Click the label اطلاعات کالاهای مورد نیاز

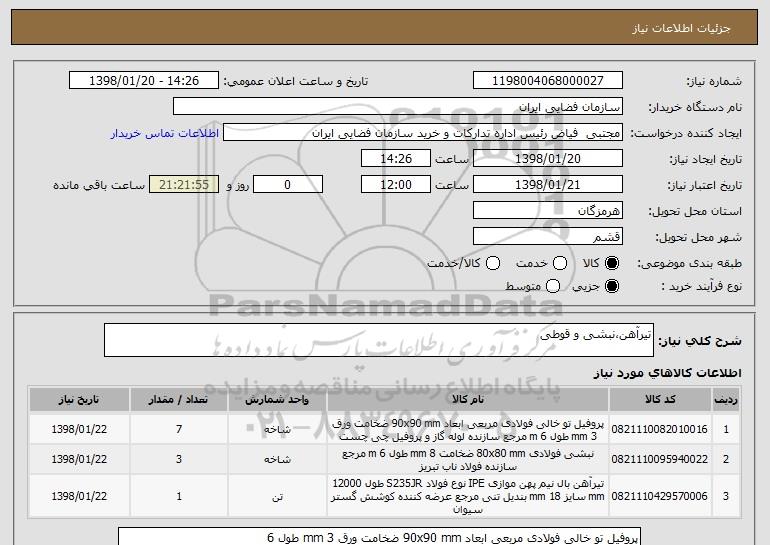click(667, 373)
